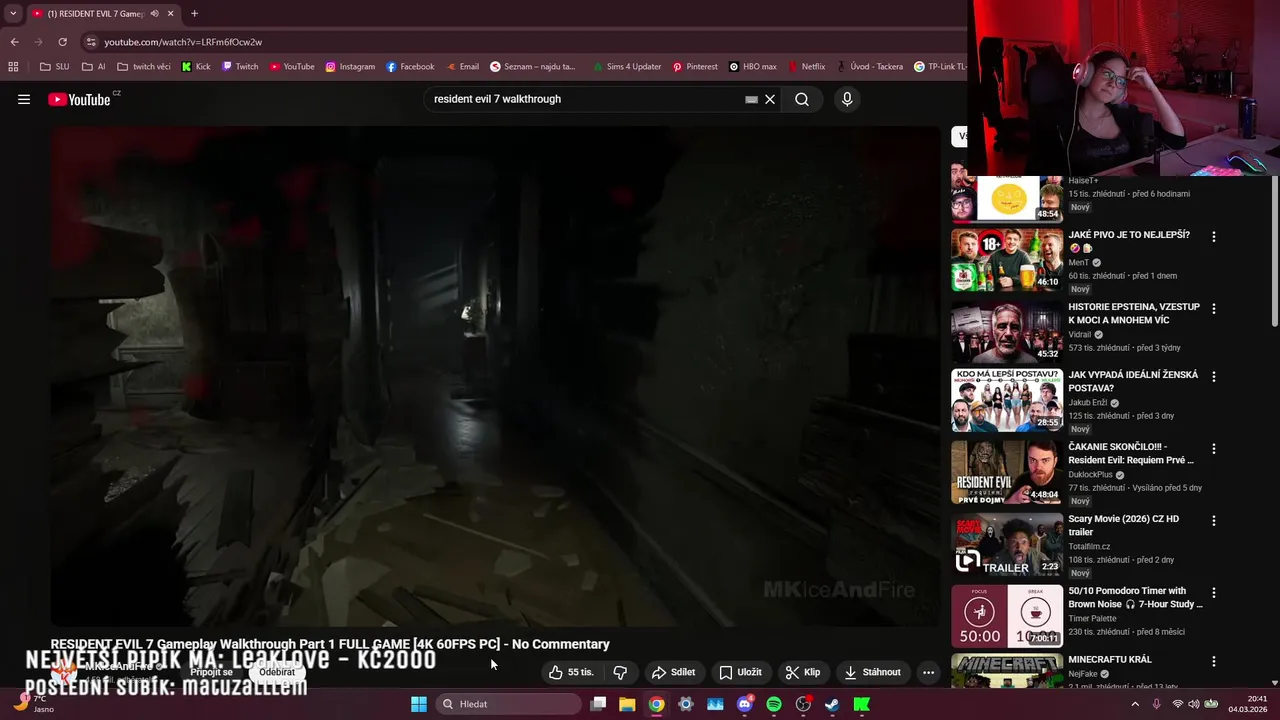Open the Facebook bookmark

click(x=410, y=67)
